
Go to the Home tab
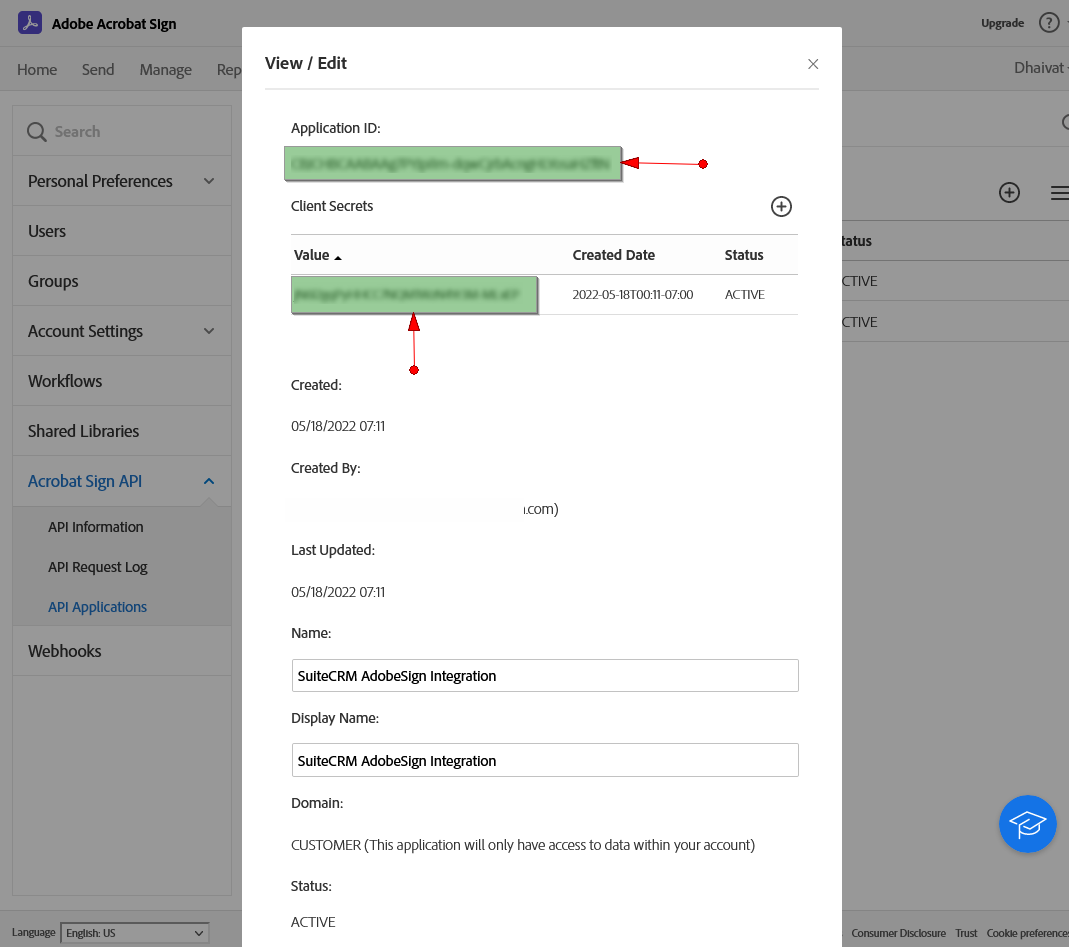(37, 70)
